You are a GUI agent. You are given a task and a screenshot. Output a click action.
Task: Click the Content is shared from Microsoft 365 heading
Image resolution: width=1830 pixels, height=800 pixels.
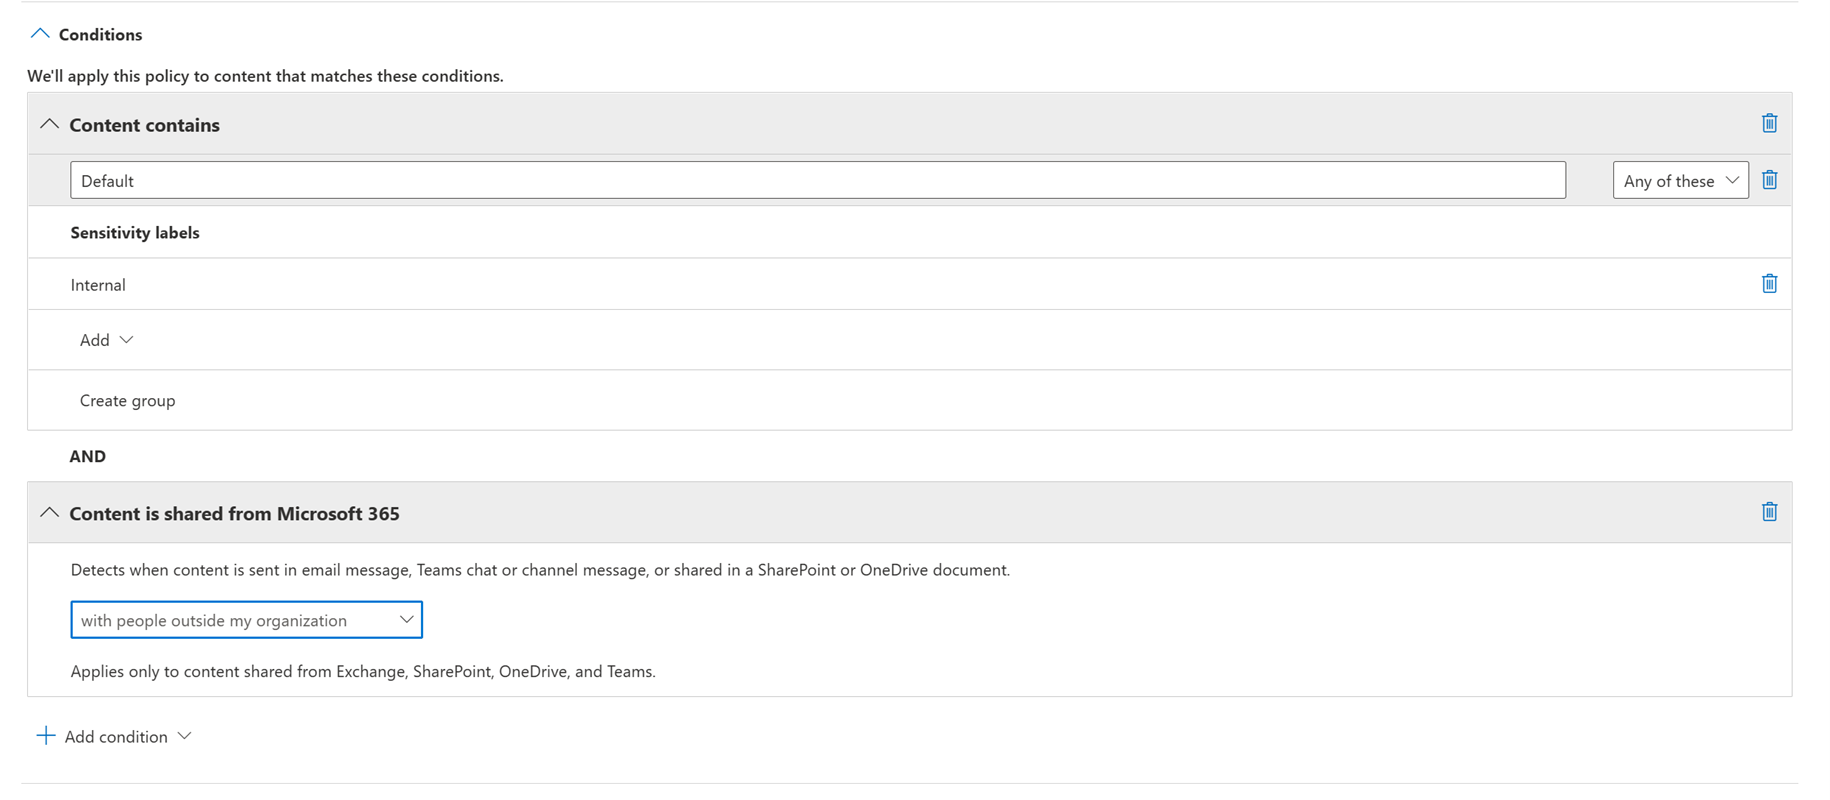point(234,514)
